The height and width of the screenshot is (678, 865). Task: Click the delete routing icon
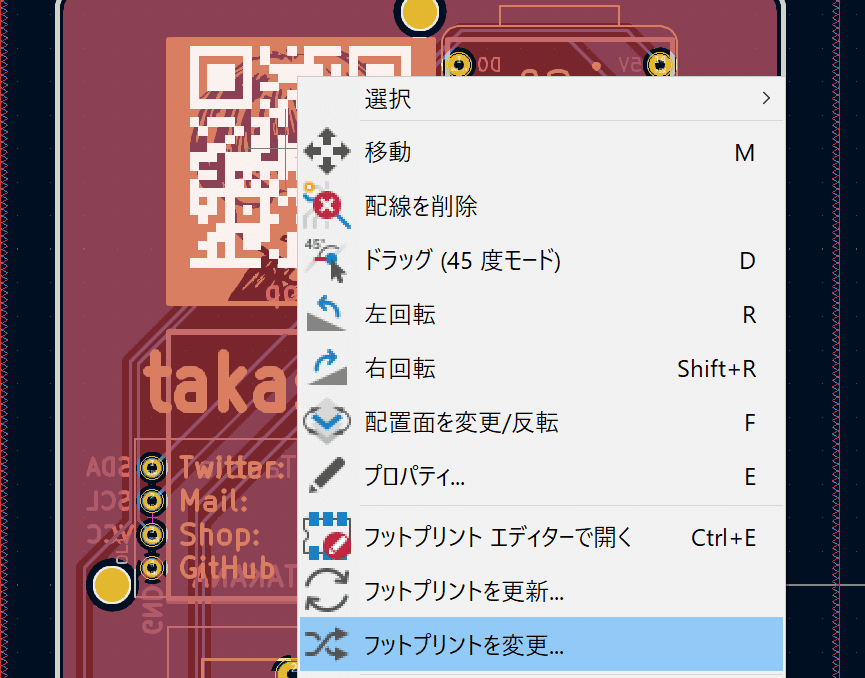click(x=327, y=205)
